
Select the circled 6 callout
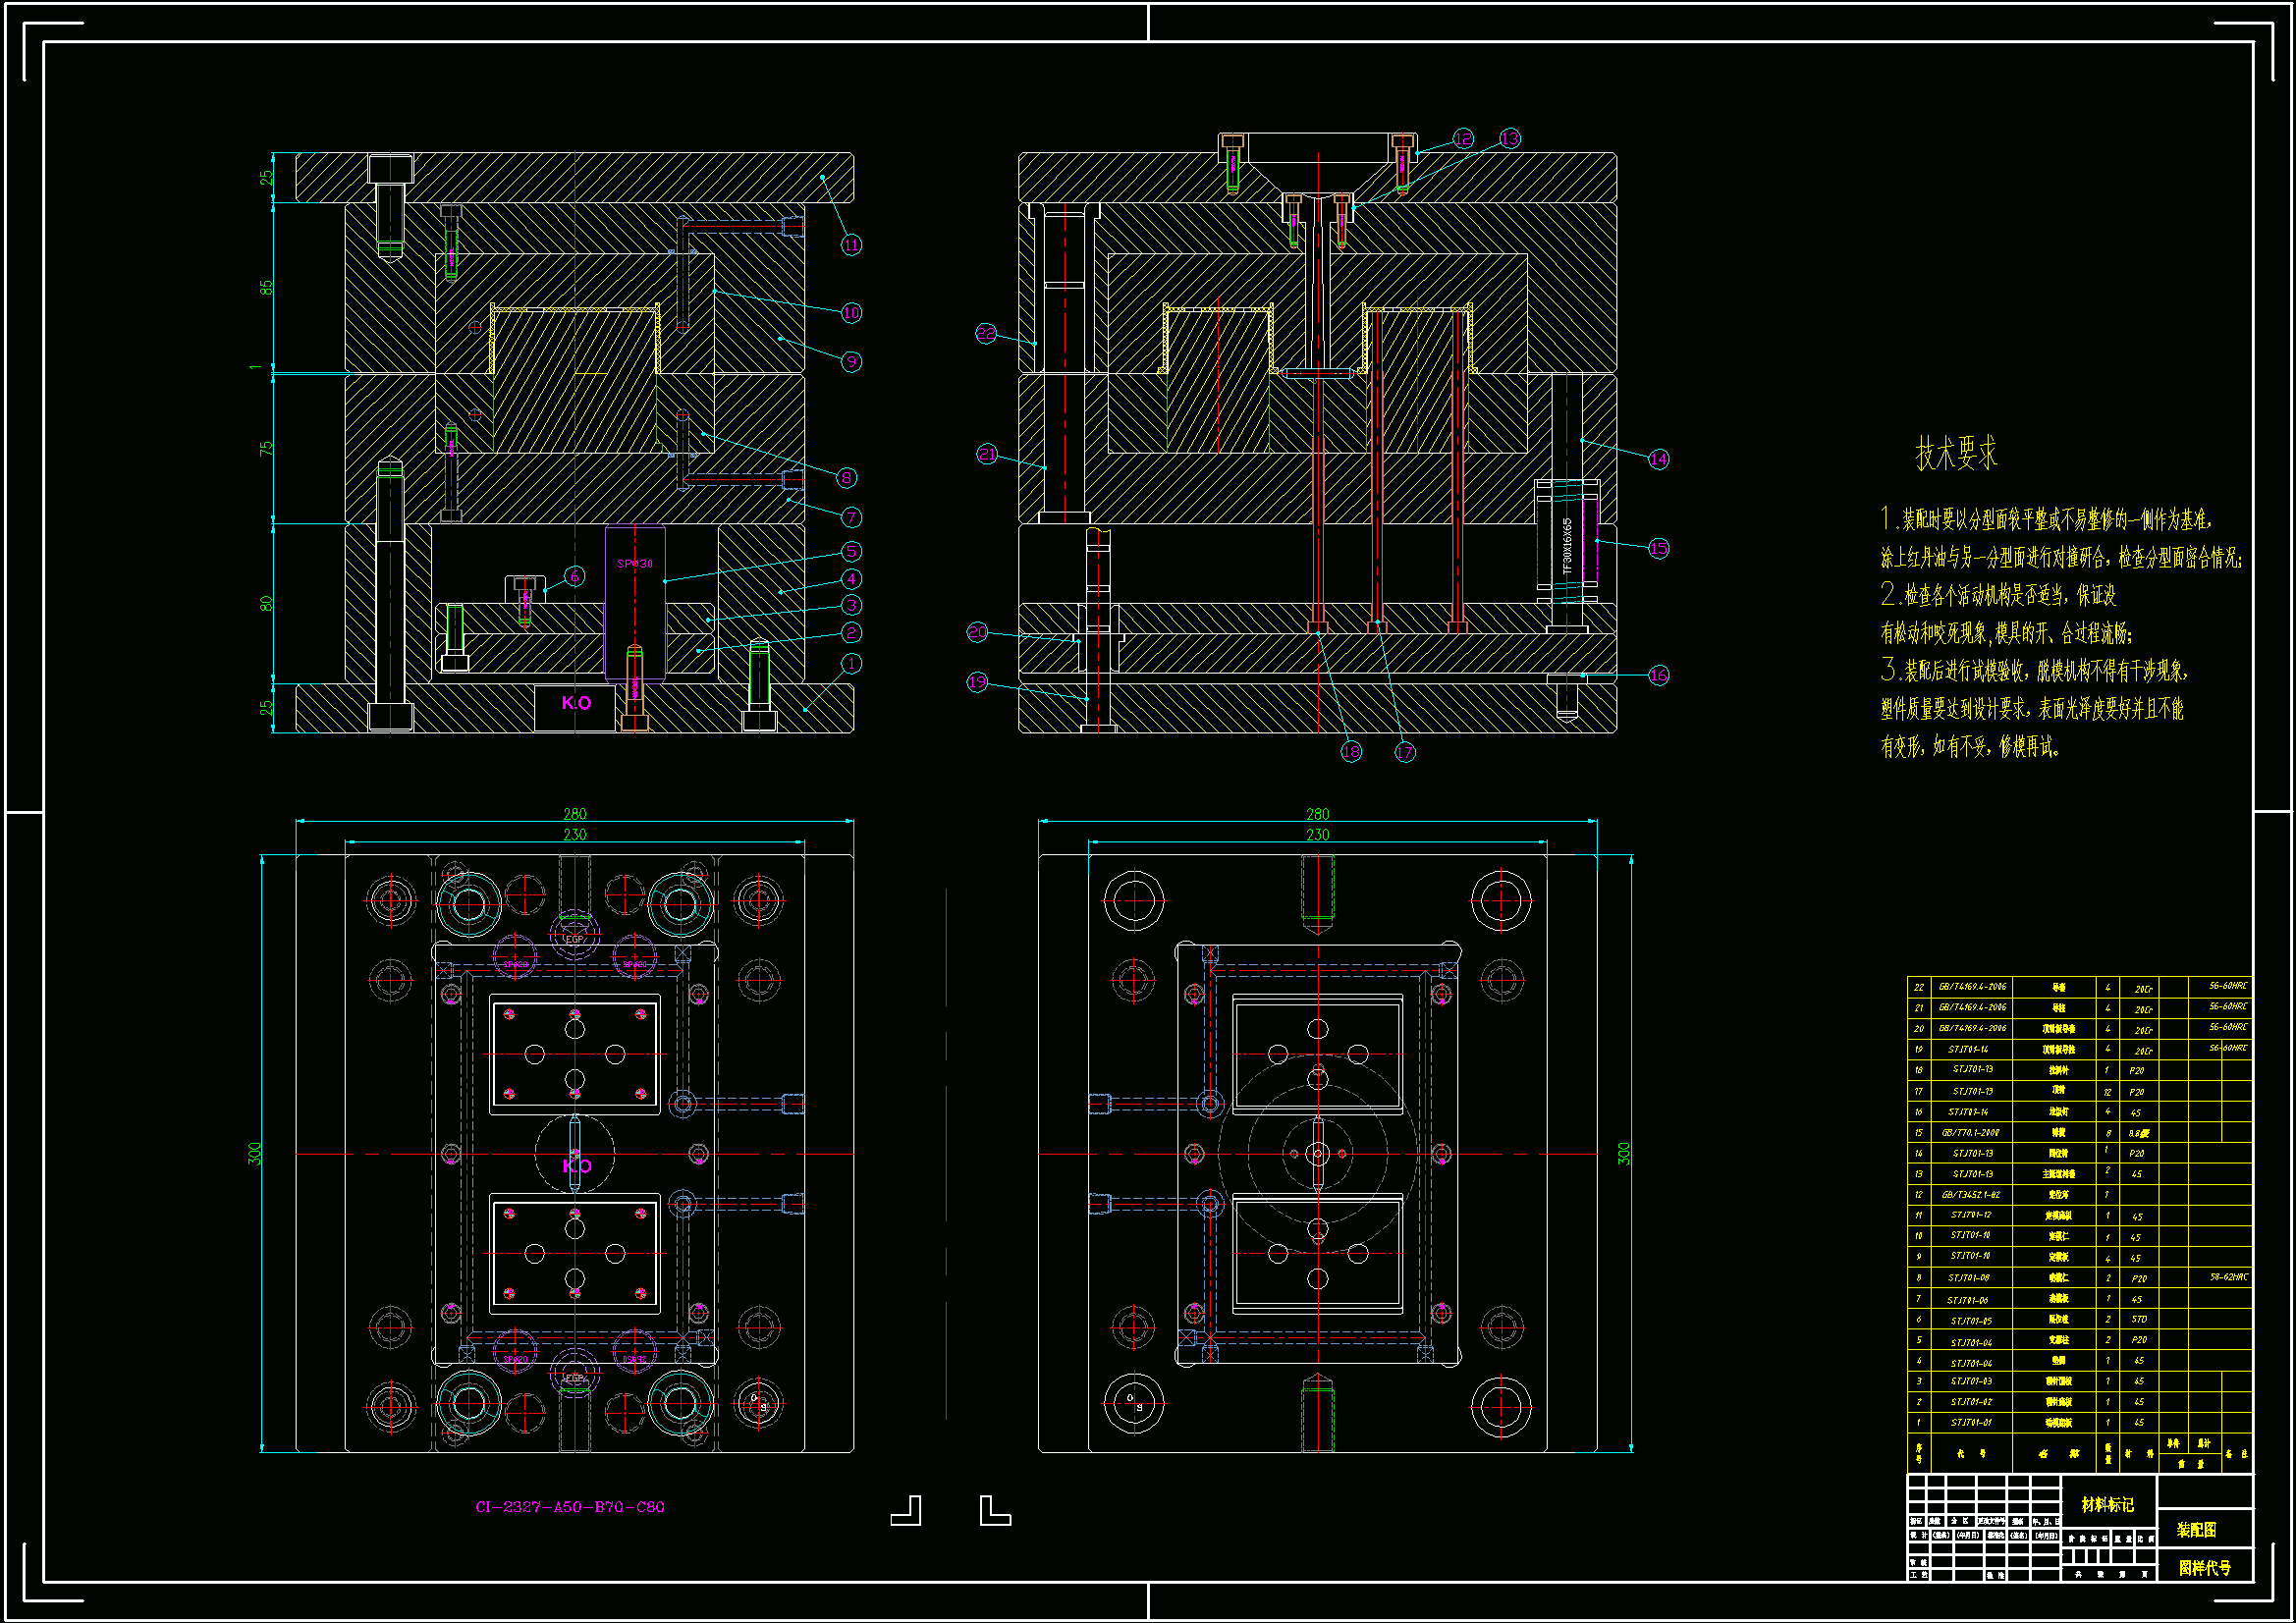[x=574, y=577]
